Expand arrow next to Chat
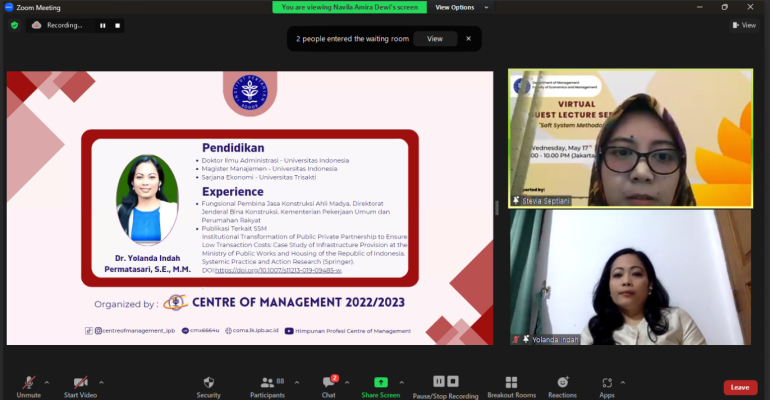Image resolution: width=770 pixels, height=400 pixels. (x=347, y=382)
